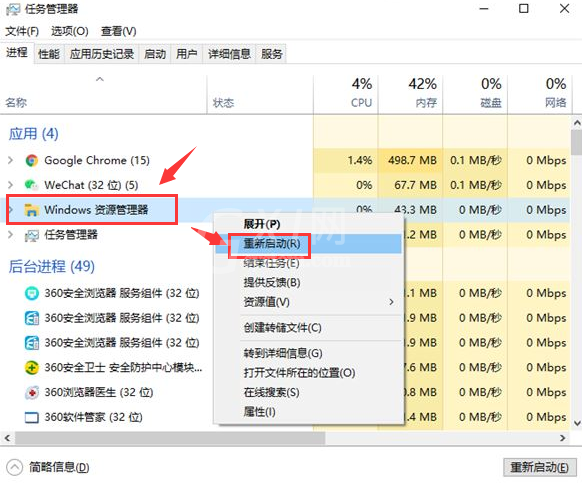The width and height of the screenshot is (582, 483).
Task: Sort by the 内存 column header
Action: (x=411, y=95)
